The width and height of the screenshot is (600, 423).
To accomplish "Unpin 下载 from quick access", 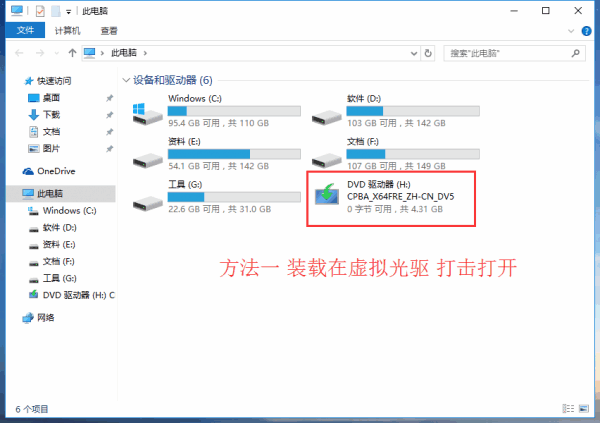I will (109, 115).
